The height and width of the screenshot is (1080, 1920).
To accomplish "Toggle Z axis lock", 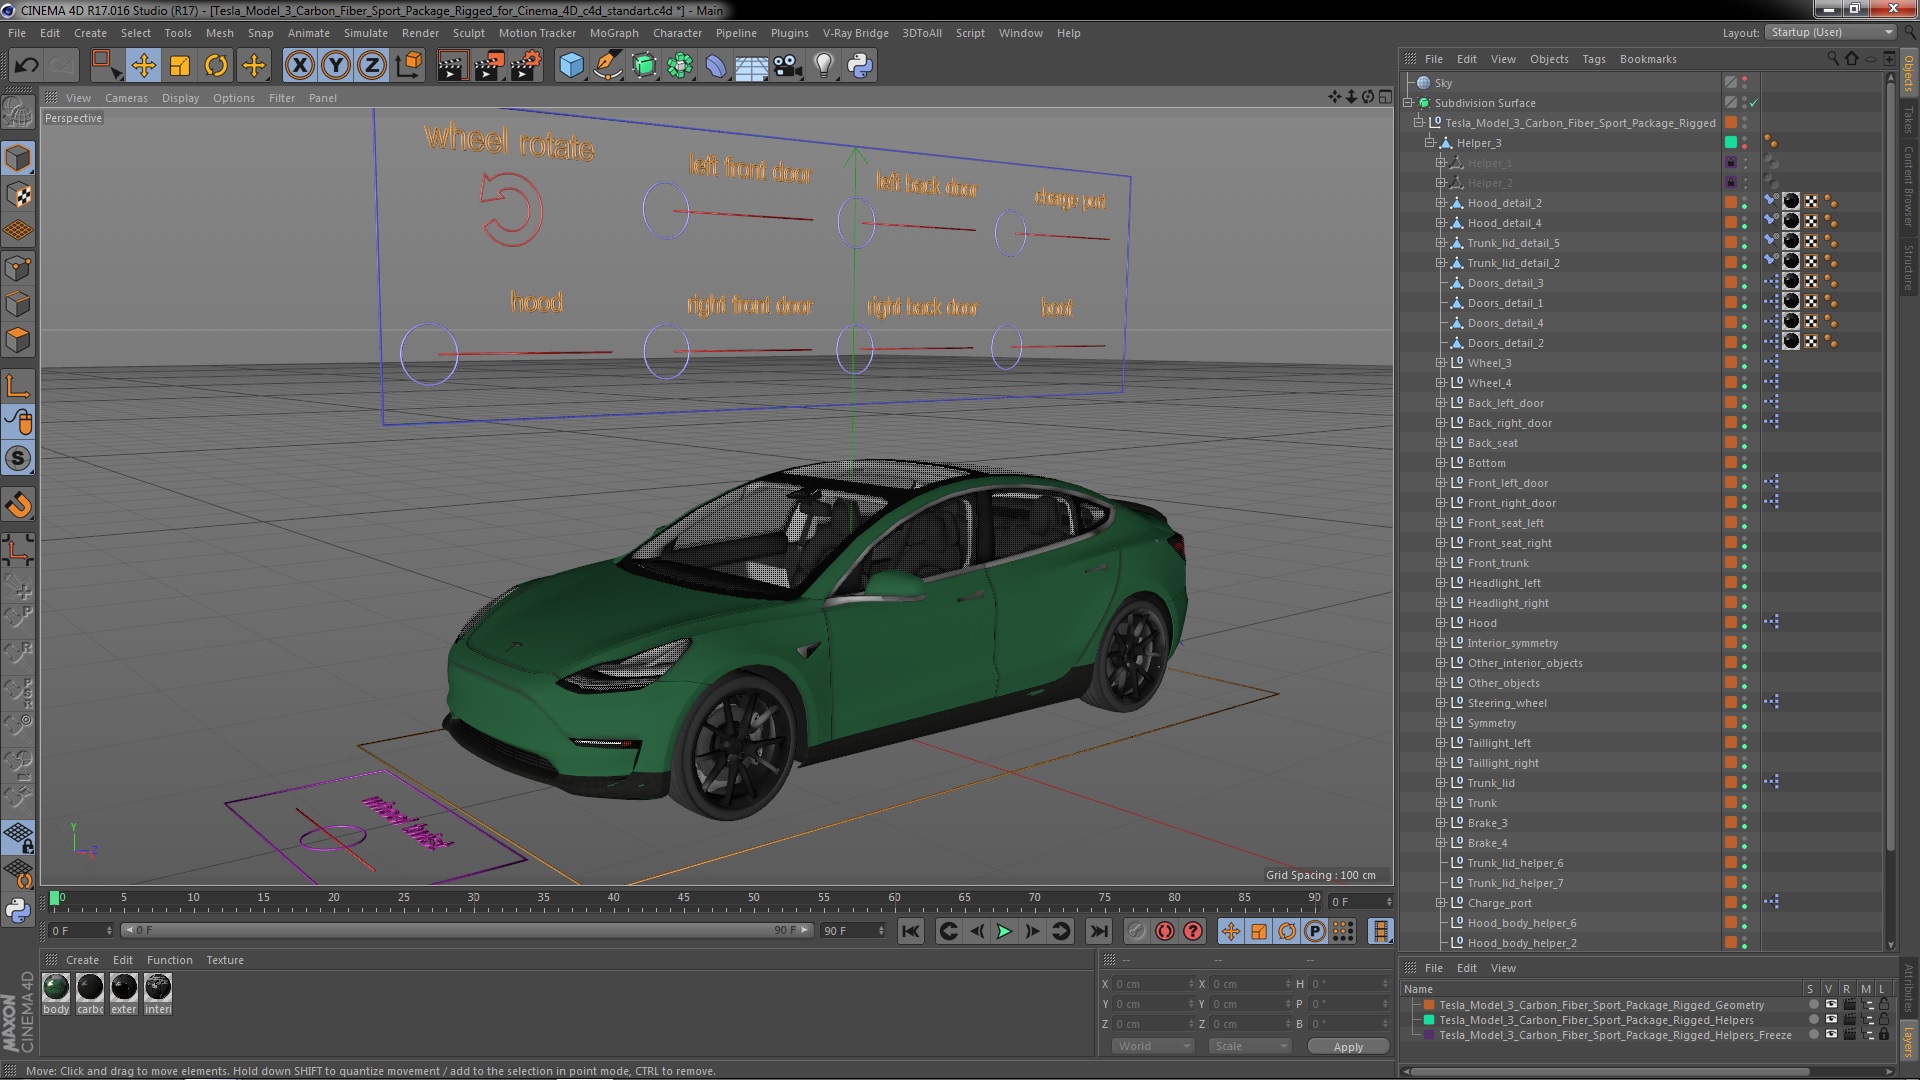I will tap(372, 66).
